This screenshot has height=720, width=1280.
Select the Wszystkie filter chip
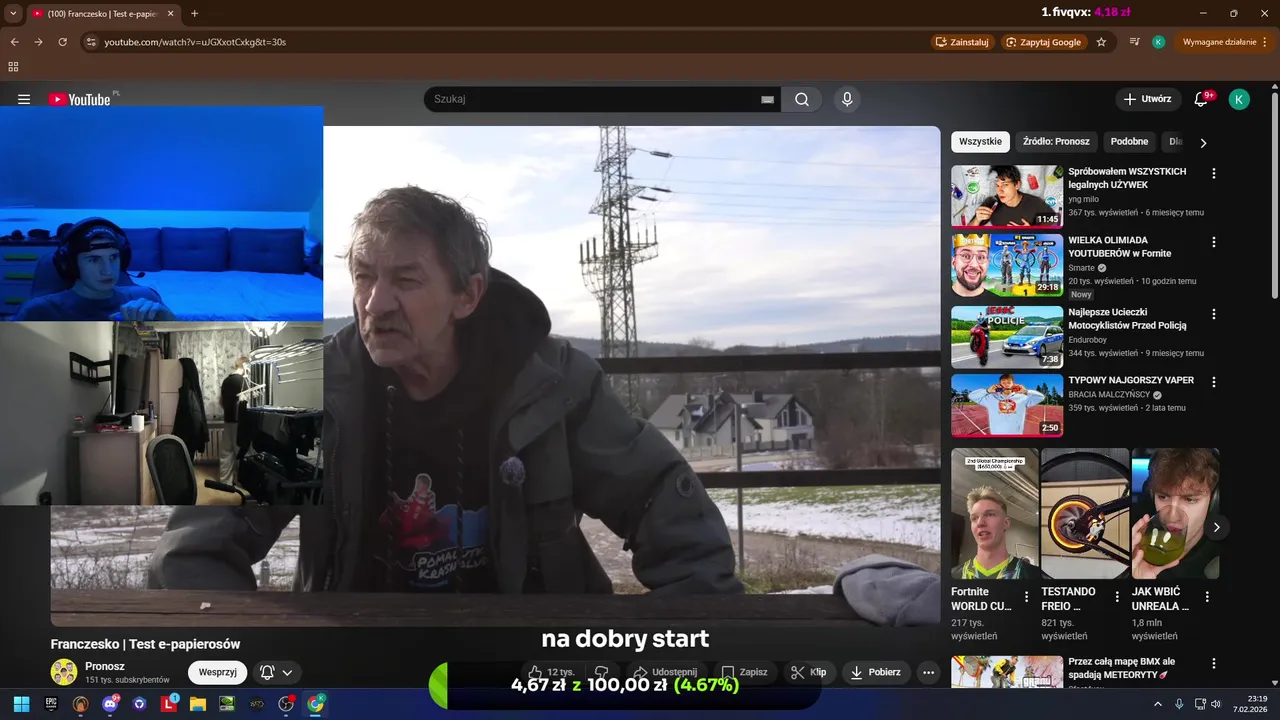coord(980,142)
